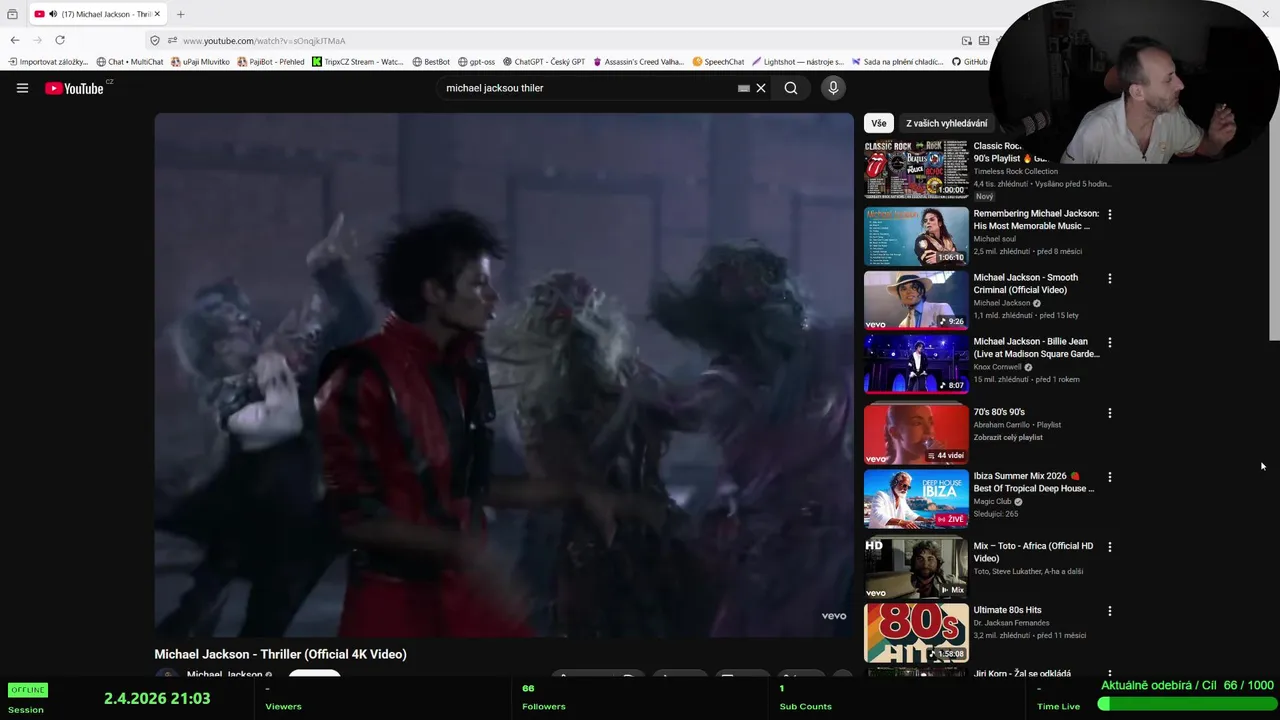This screenshot has width=1280, height=720.
Task: Open Smooth Criminal video thumbnail
Action: point(916,300)
